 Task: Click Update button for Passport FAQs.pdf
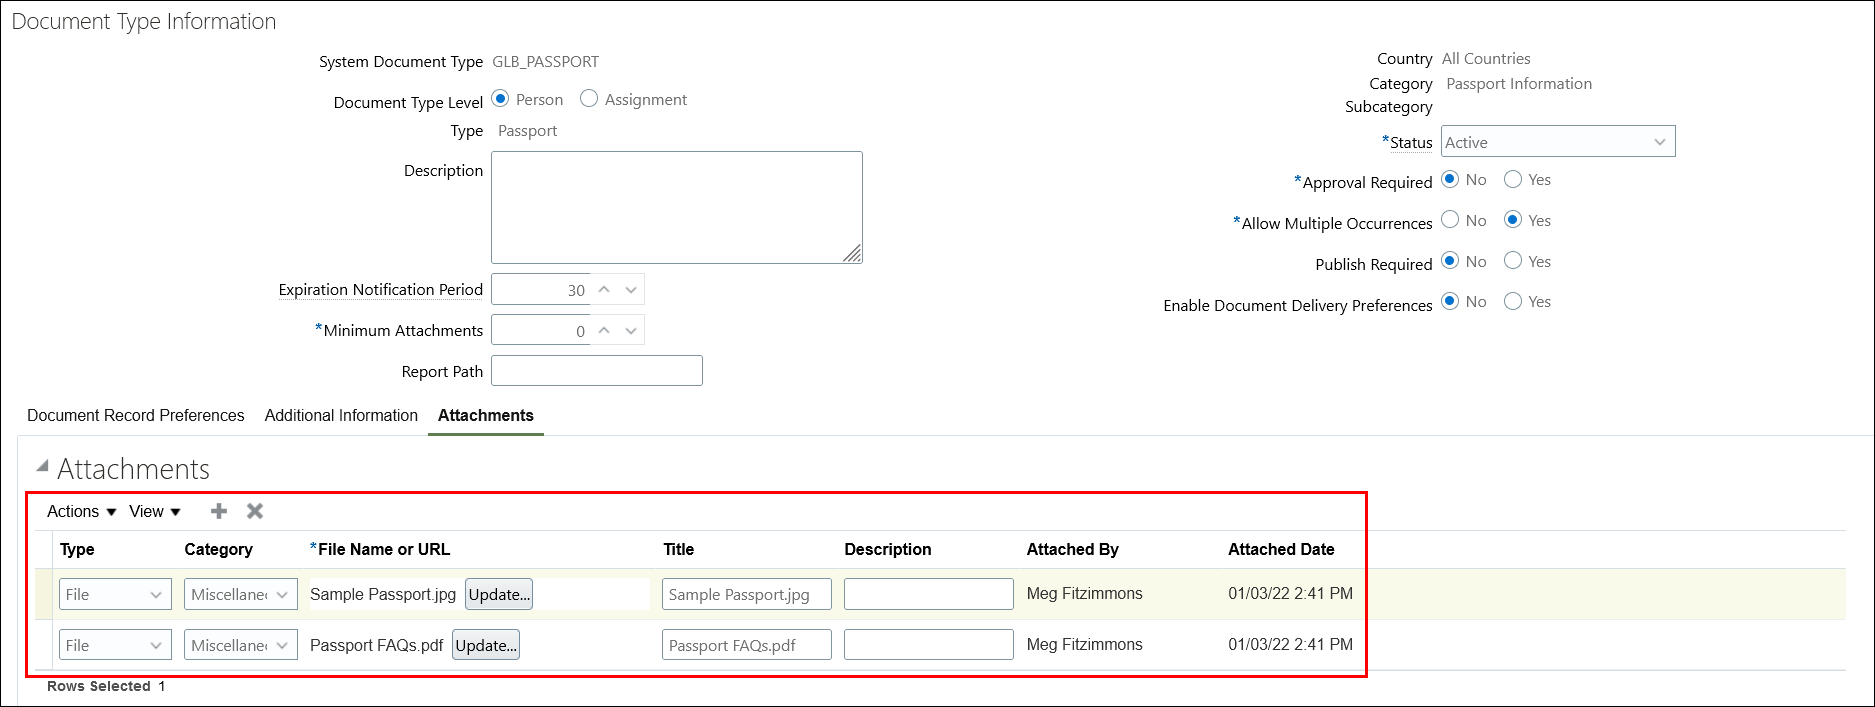click(x=486, y=645)
